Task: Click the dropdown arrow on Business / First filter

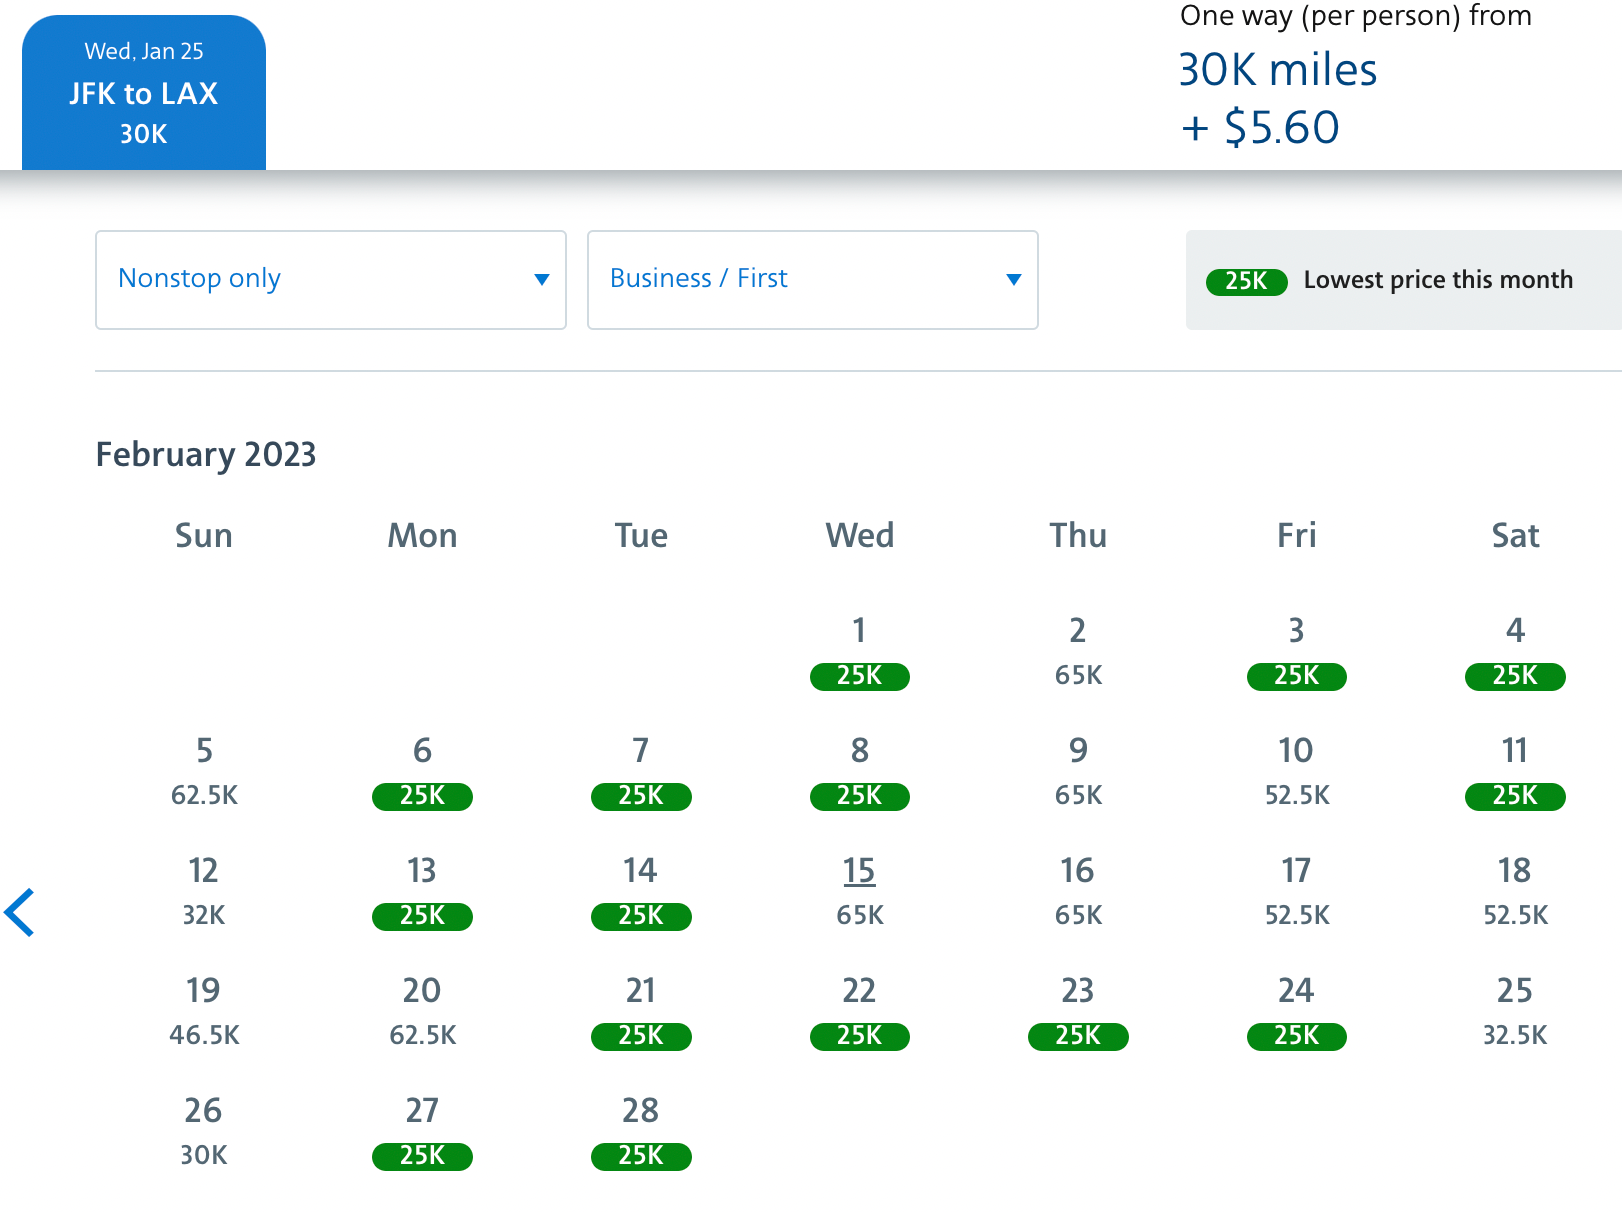Action: 1013,280
